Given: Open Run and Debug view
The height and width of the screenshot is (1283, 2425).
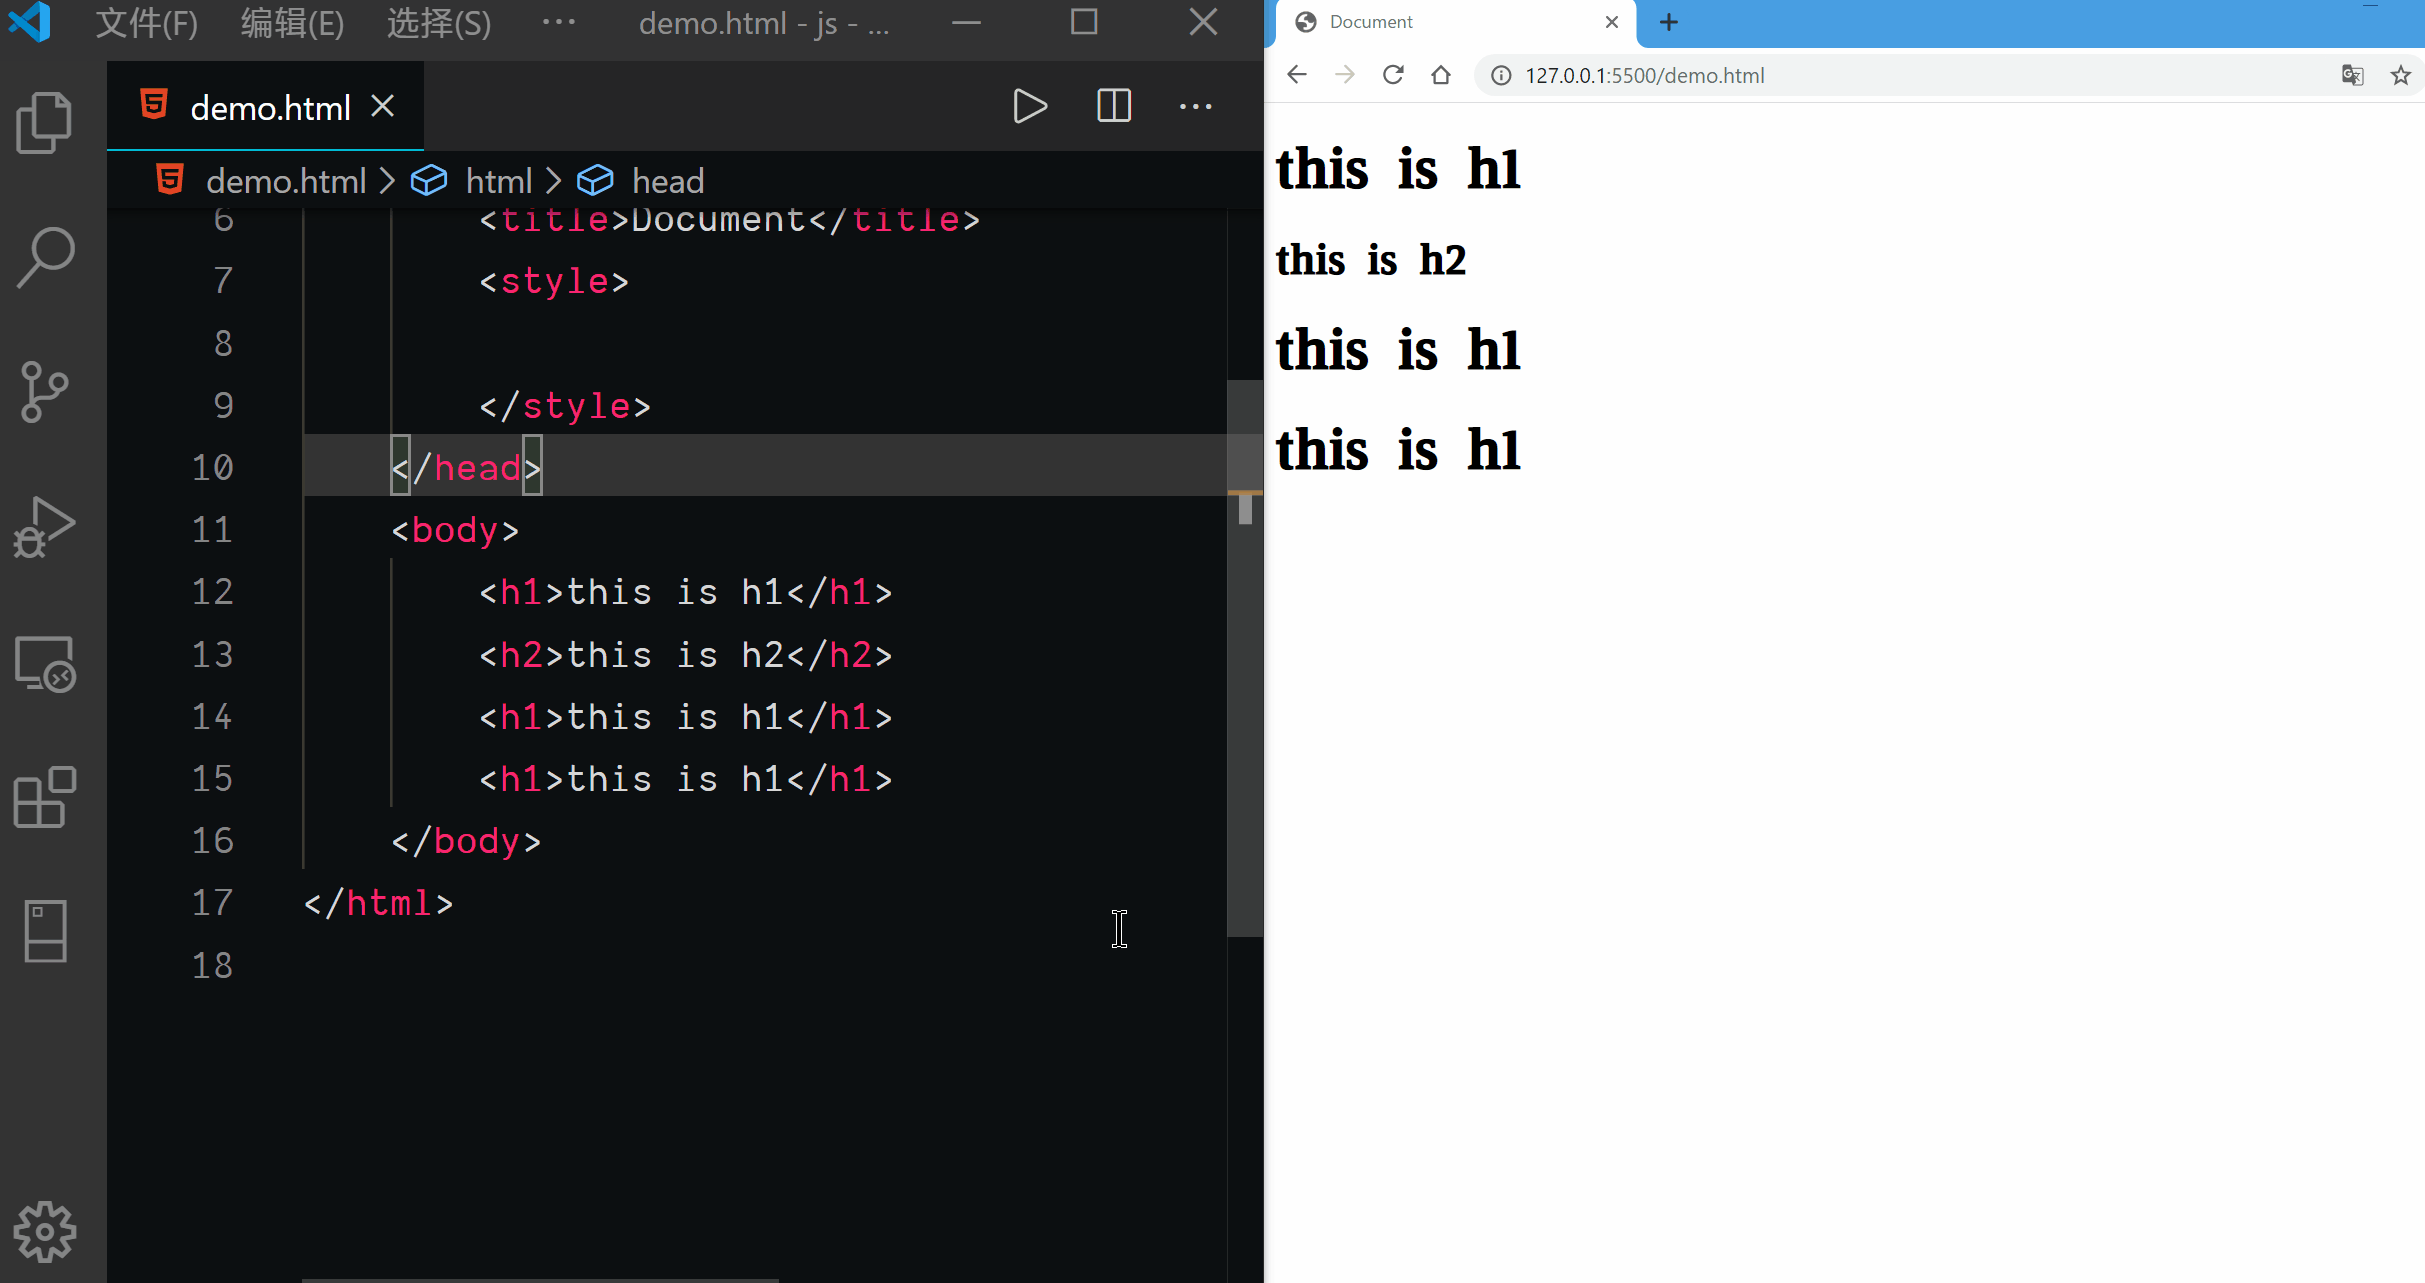Looking at the screenshot, I should coord(44,527).
